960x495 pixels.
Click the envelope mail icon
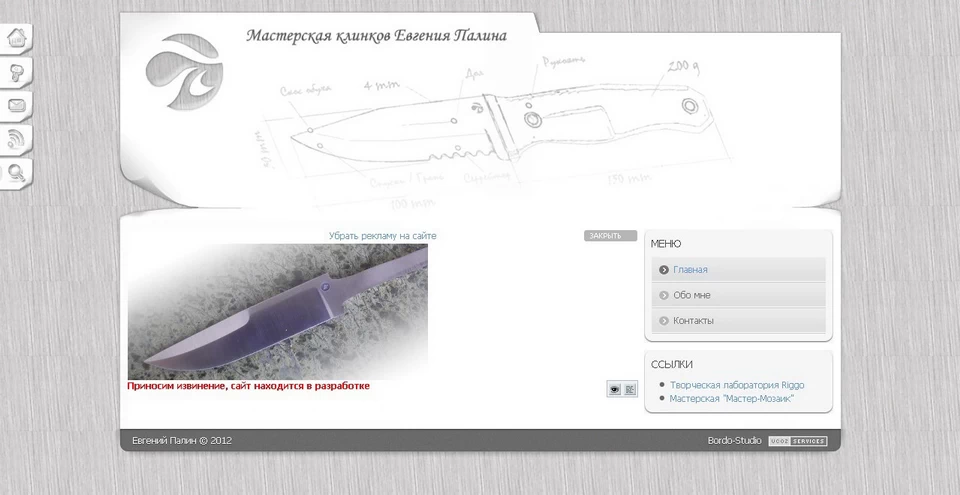coord(16,105)
